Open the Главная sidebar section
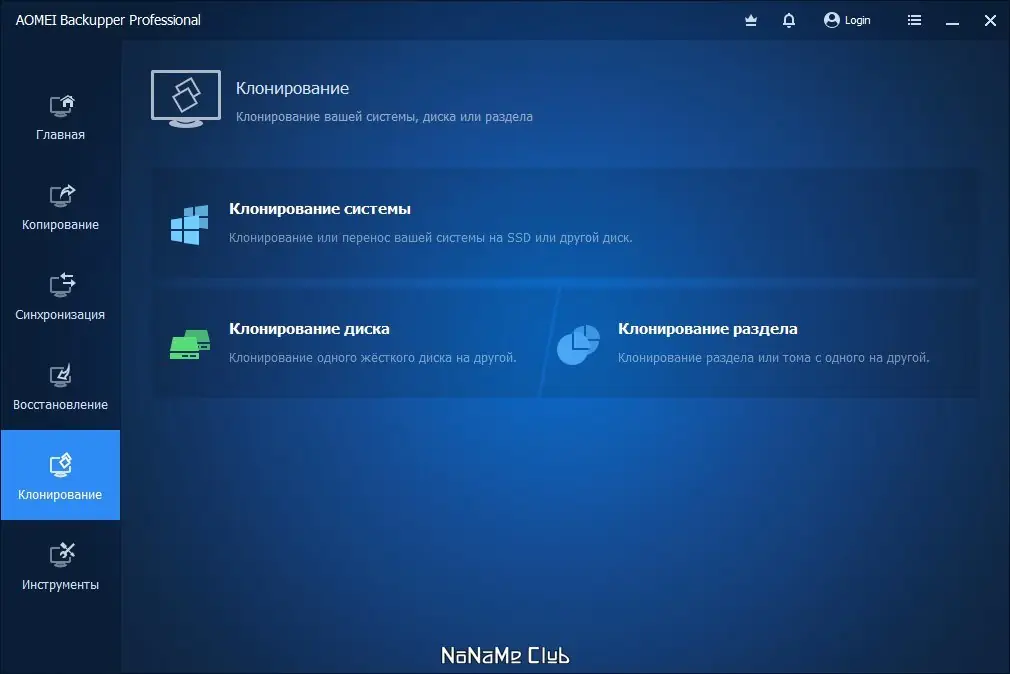 pyautogui.click(x=60, y=115)
